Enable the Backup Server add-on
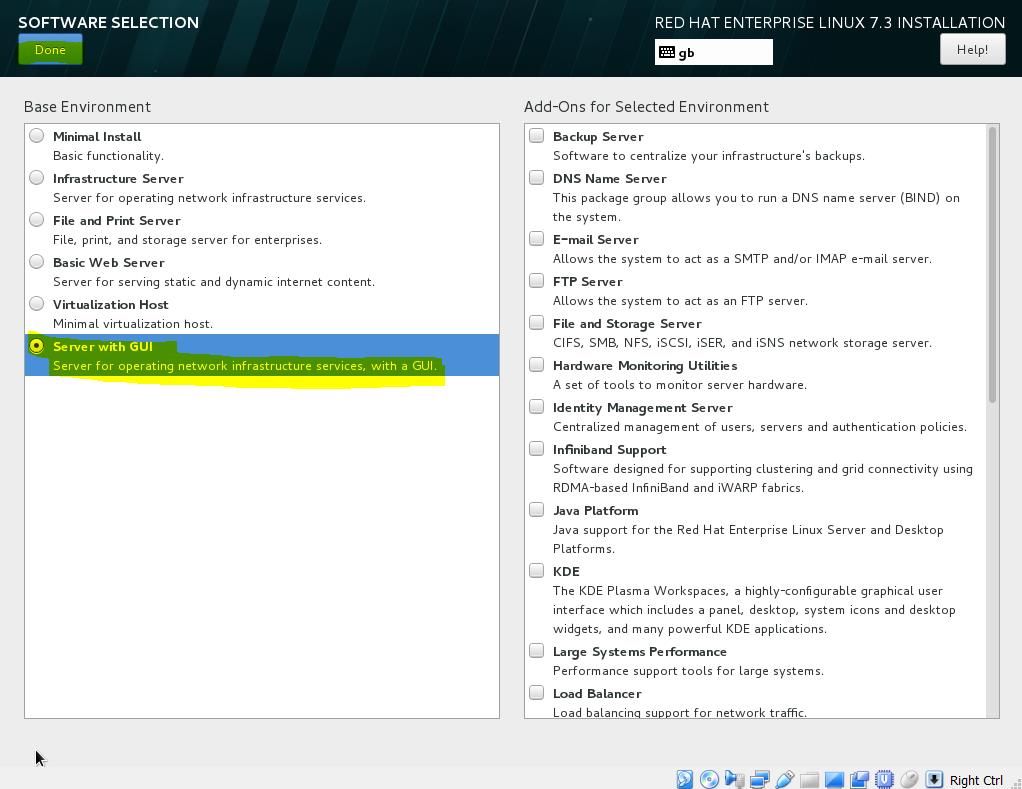 536,136
